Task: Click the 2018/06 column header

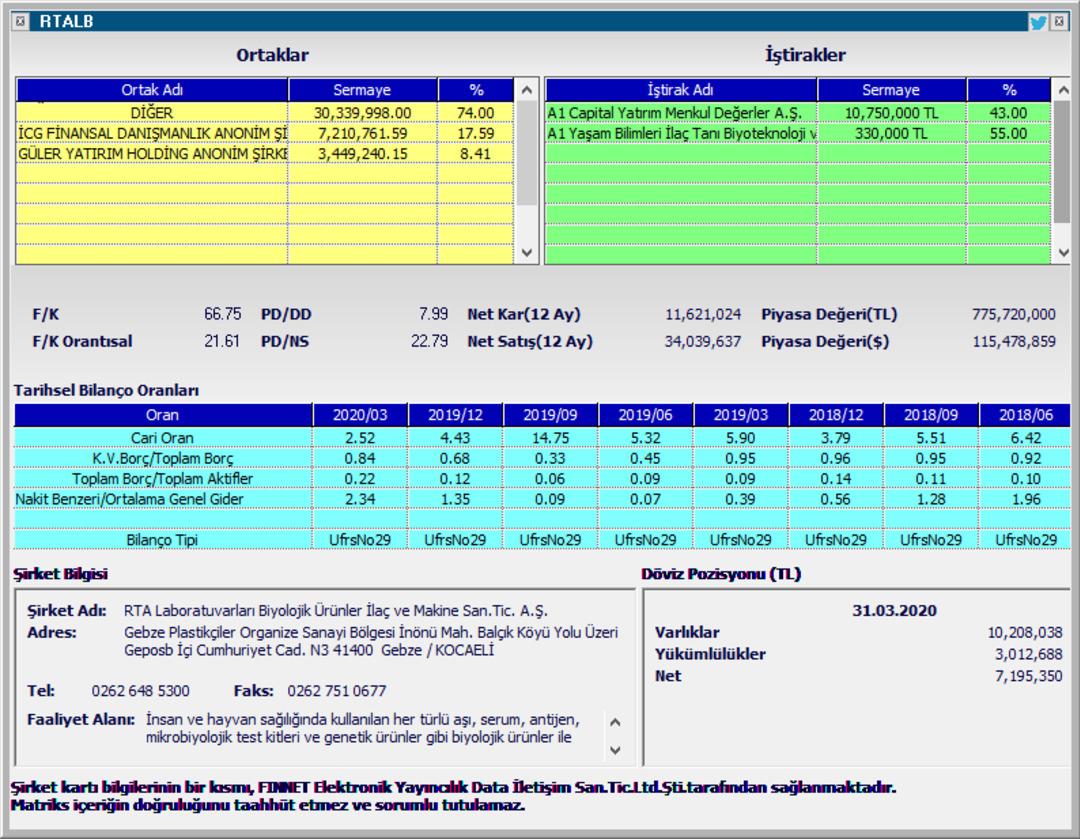Action: pos(1026,415)
